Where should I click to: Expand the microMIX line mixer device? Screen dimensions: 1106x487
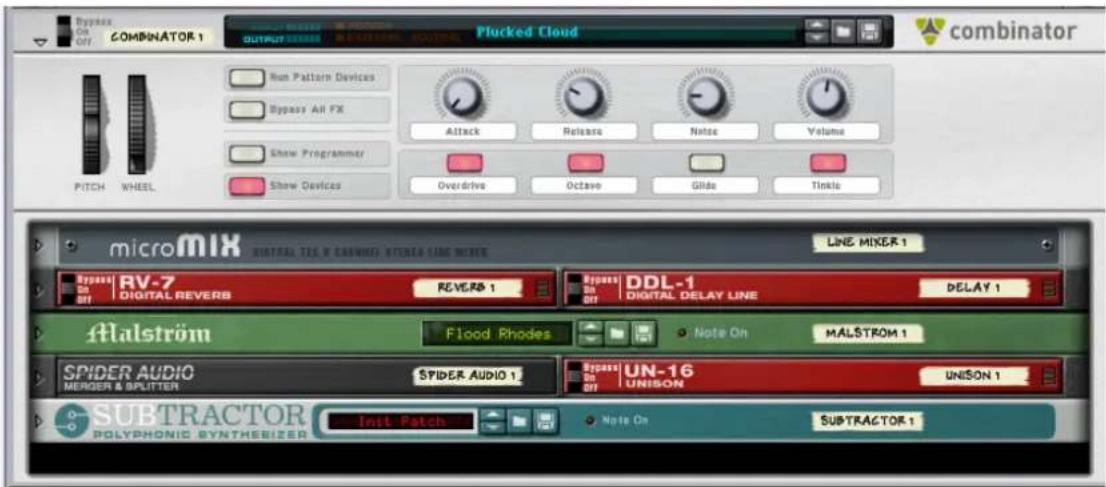(40, 246)
